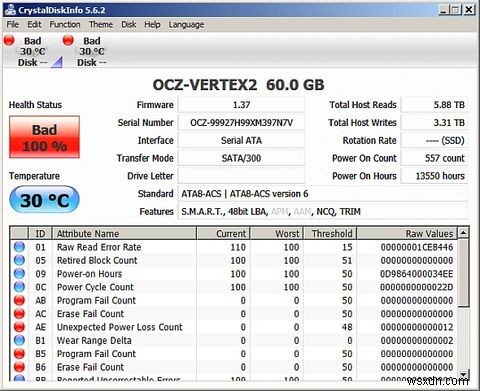
Task: Click the red Bad 100 % health status button
Action: pyautogui.click(x=44, y=137)
